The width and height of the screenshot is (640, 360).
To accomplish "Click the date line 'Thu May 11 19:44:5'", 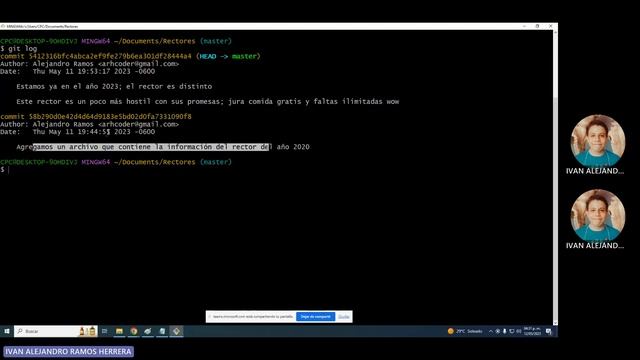I will point(78,132).
